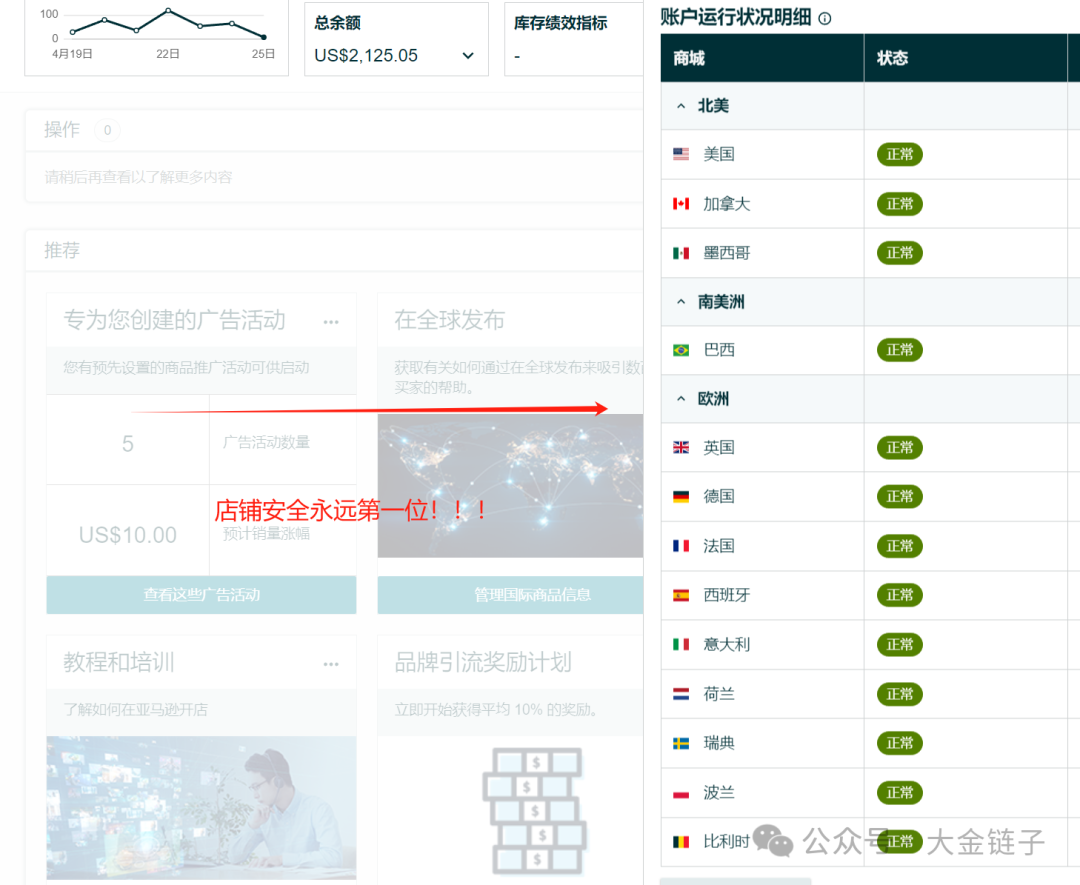
Task: Click the 正常 status badge beside 法国
Action: pos(899,545)
